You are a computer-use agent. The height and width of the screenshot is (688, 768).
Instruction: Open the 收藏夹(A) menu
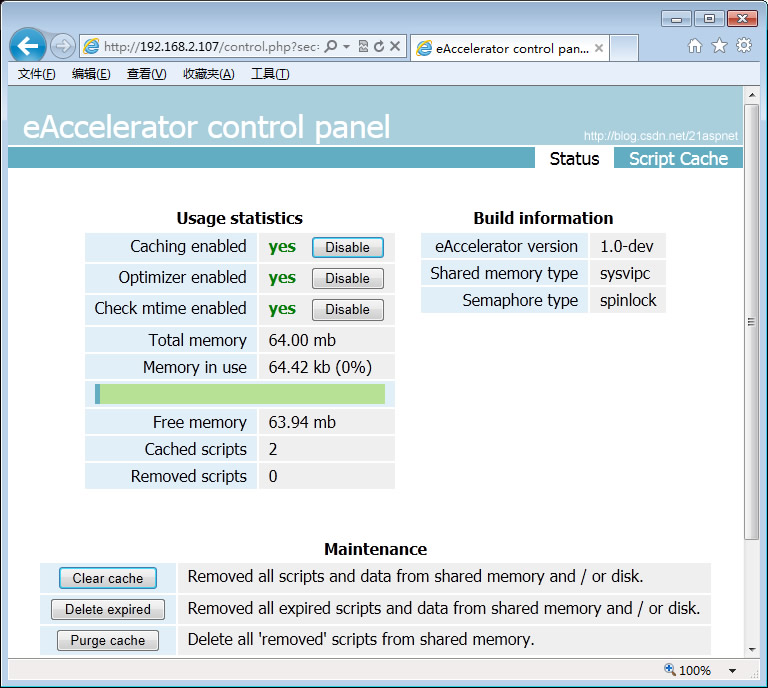click(209, 74)
